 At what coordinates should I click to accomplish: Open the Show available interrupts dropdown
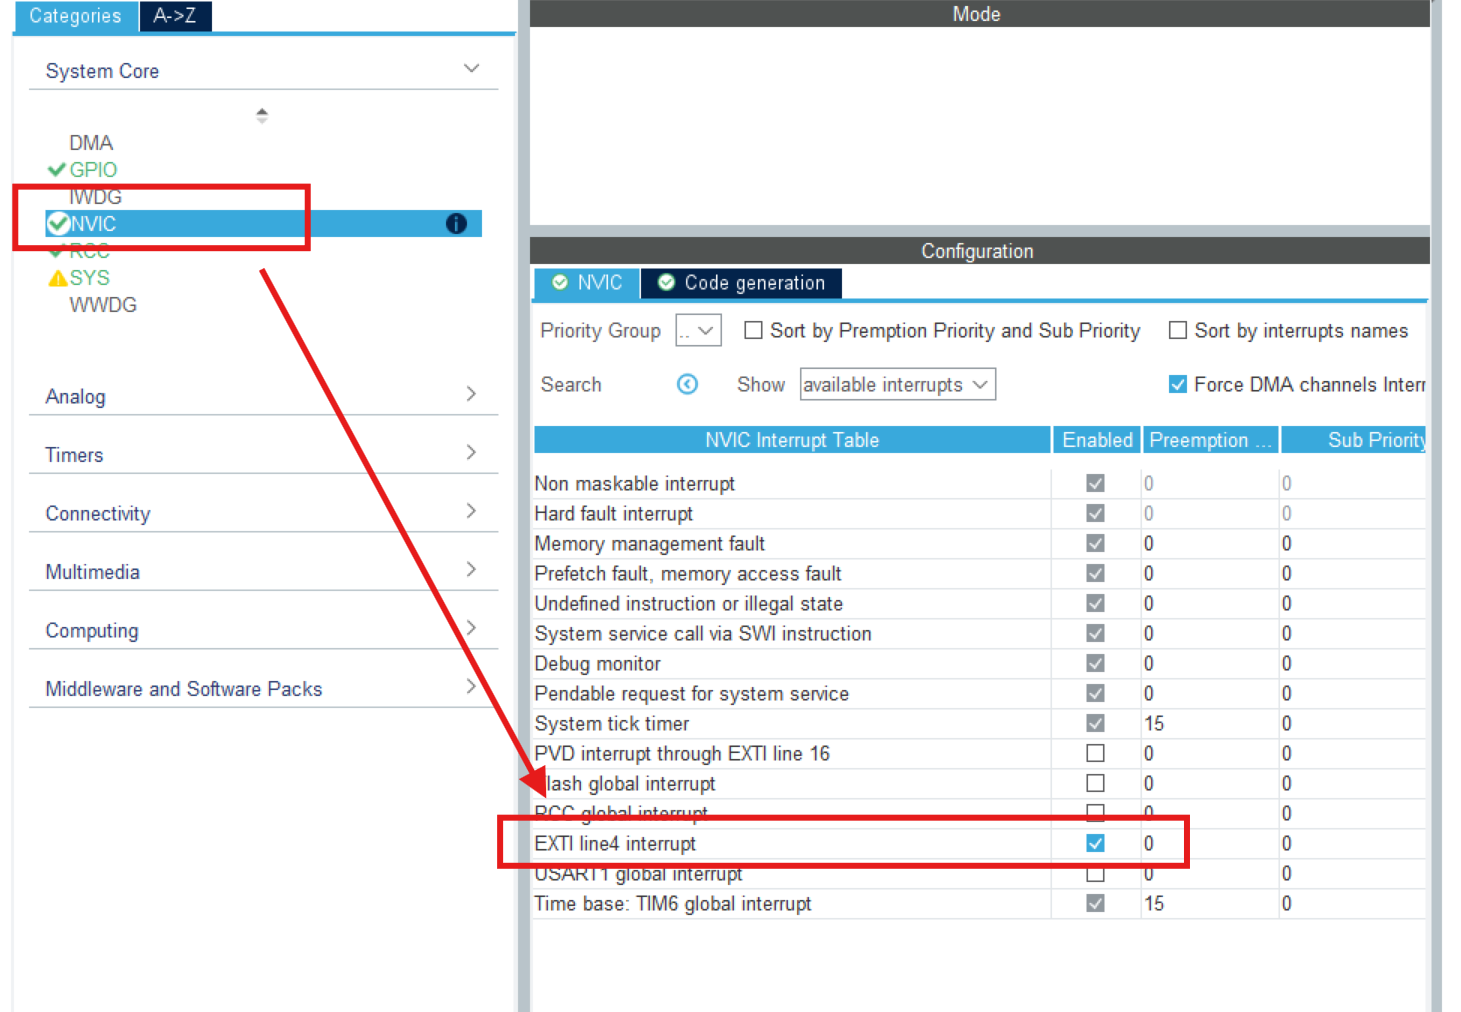pyautogui.click(x=897, y=384)
